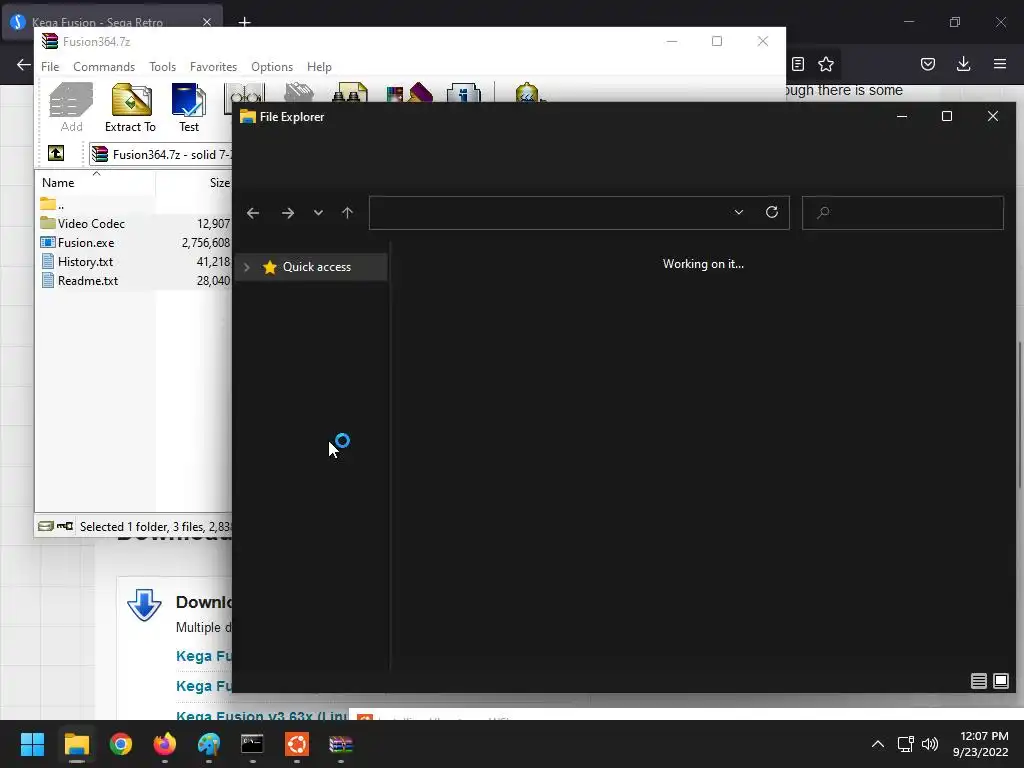The height and width of the screenshot is (768, 1024).
Task: Select Quick access in navigation pane
Action: tap(311, 267)
